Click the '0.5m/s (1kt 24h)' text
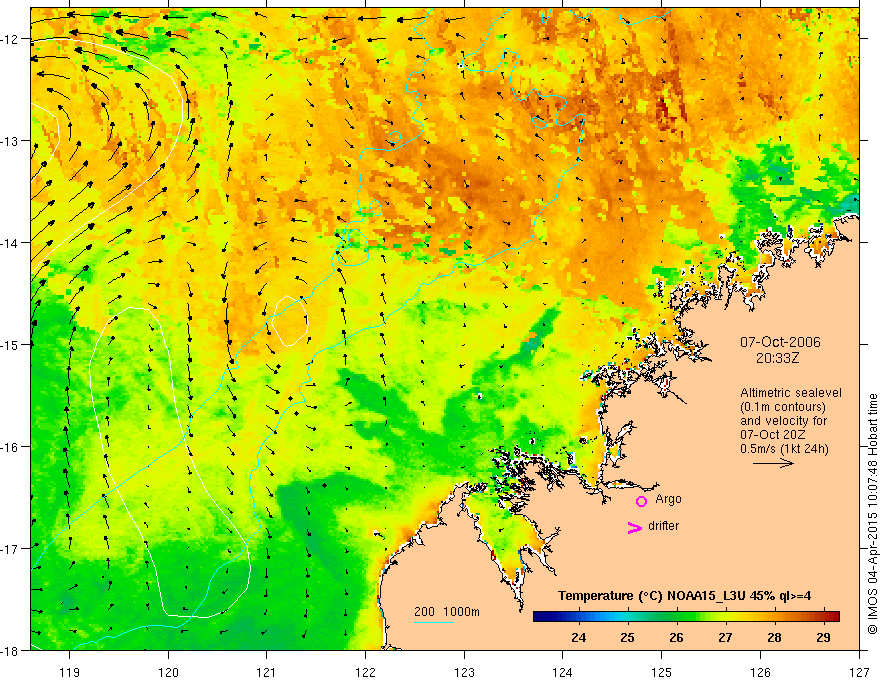880x680 pixels. [x=784, y=449]
